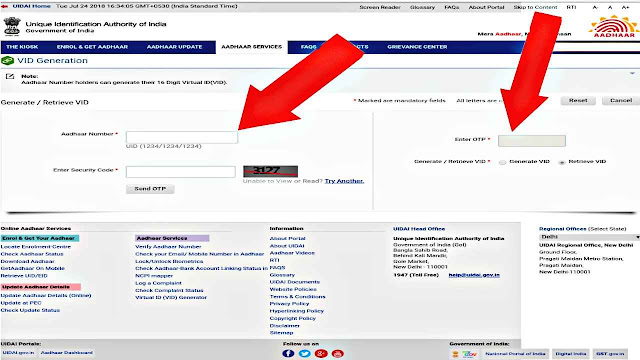Click the Screen Reader link
Viewport: 640px width, 360px height.
click(380, 7)
